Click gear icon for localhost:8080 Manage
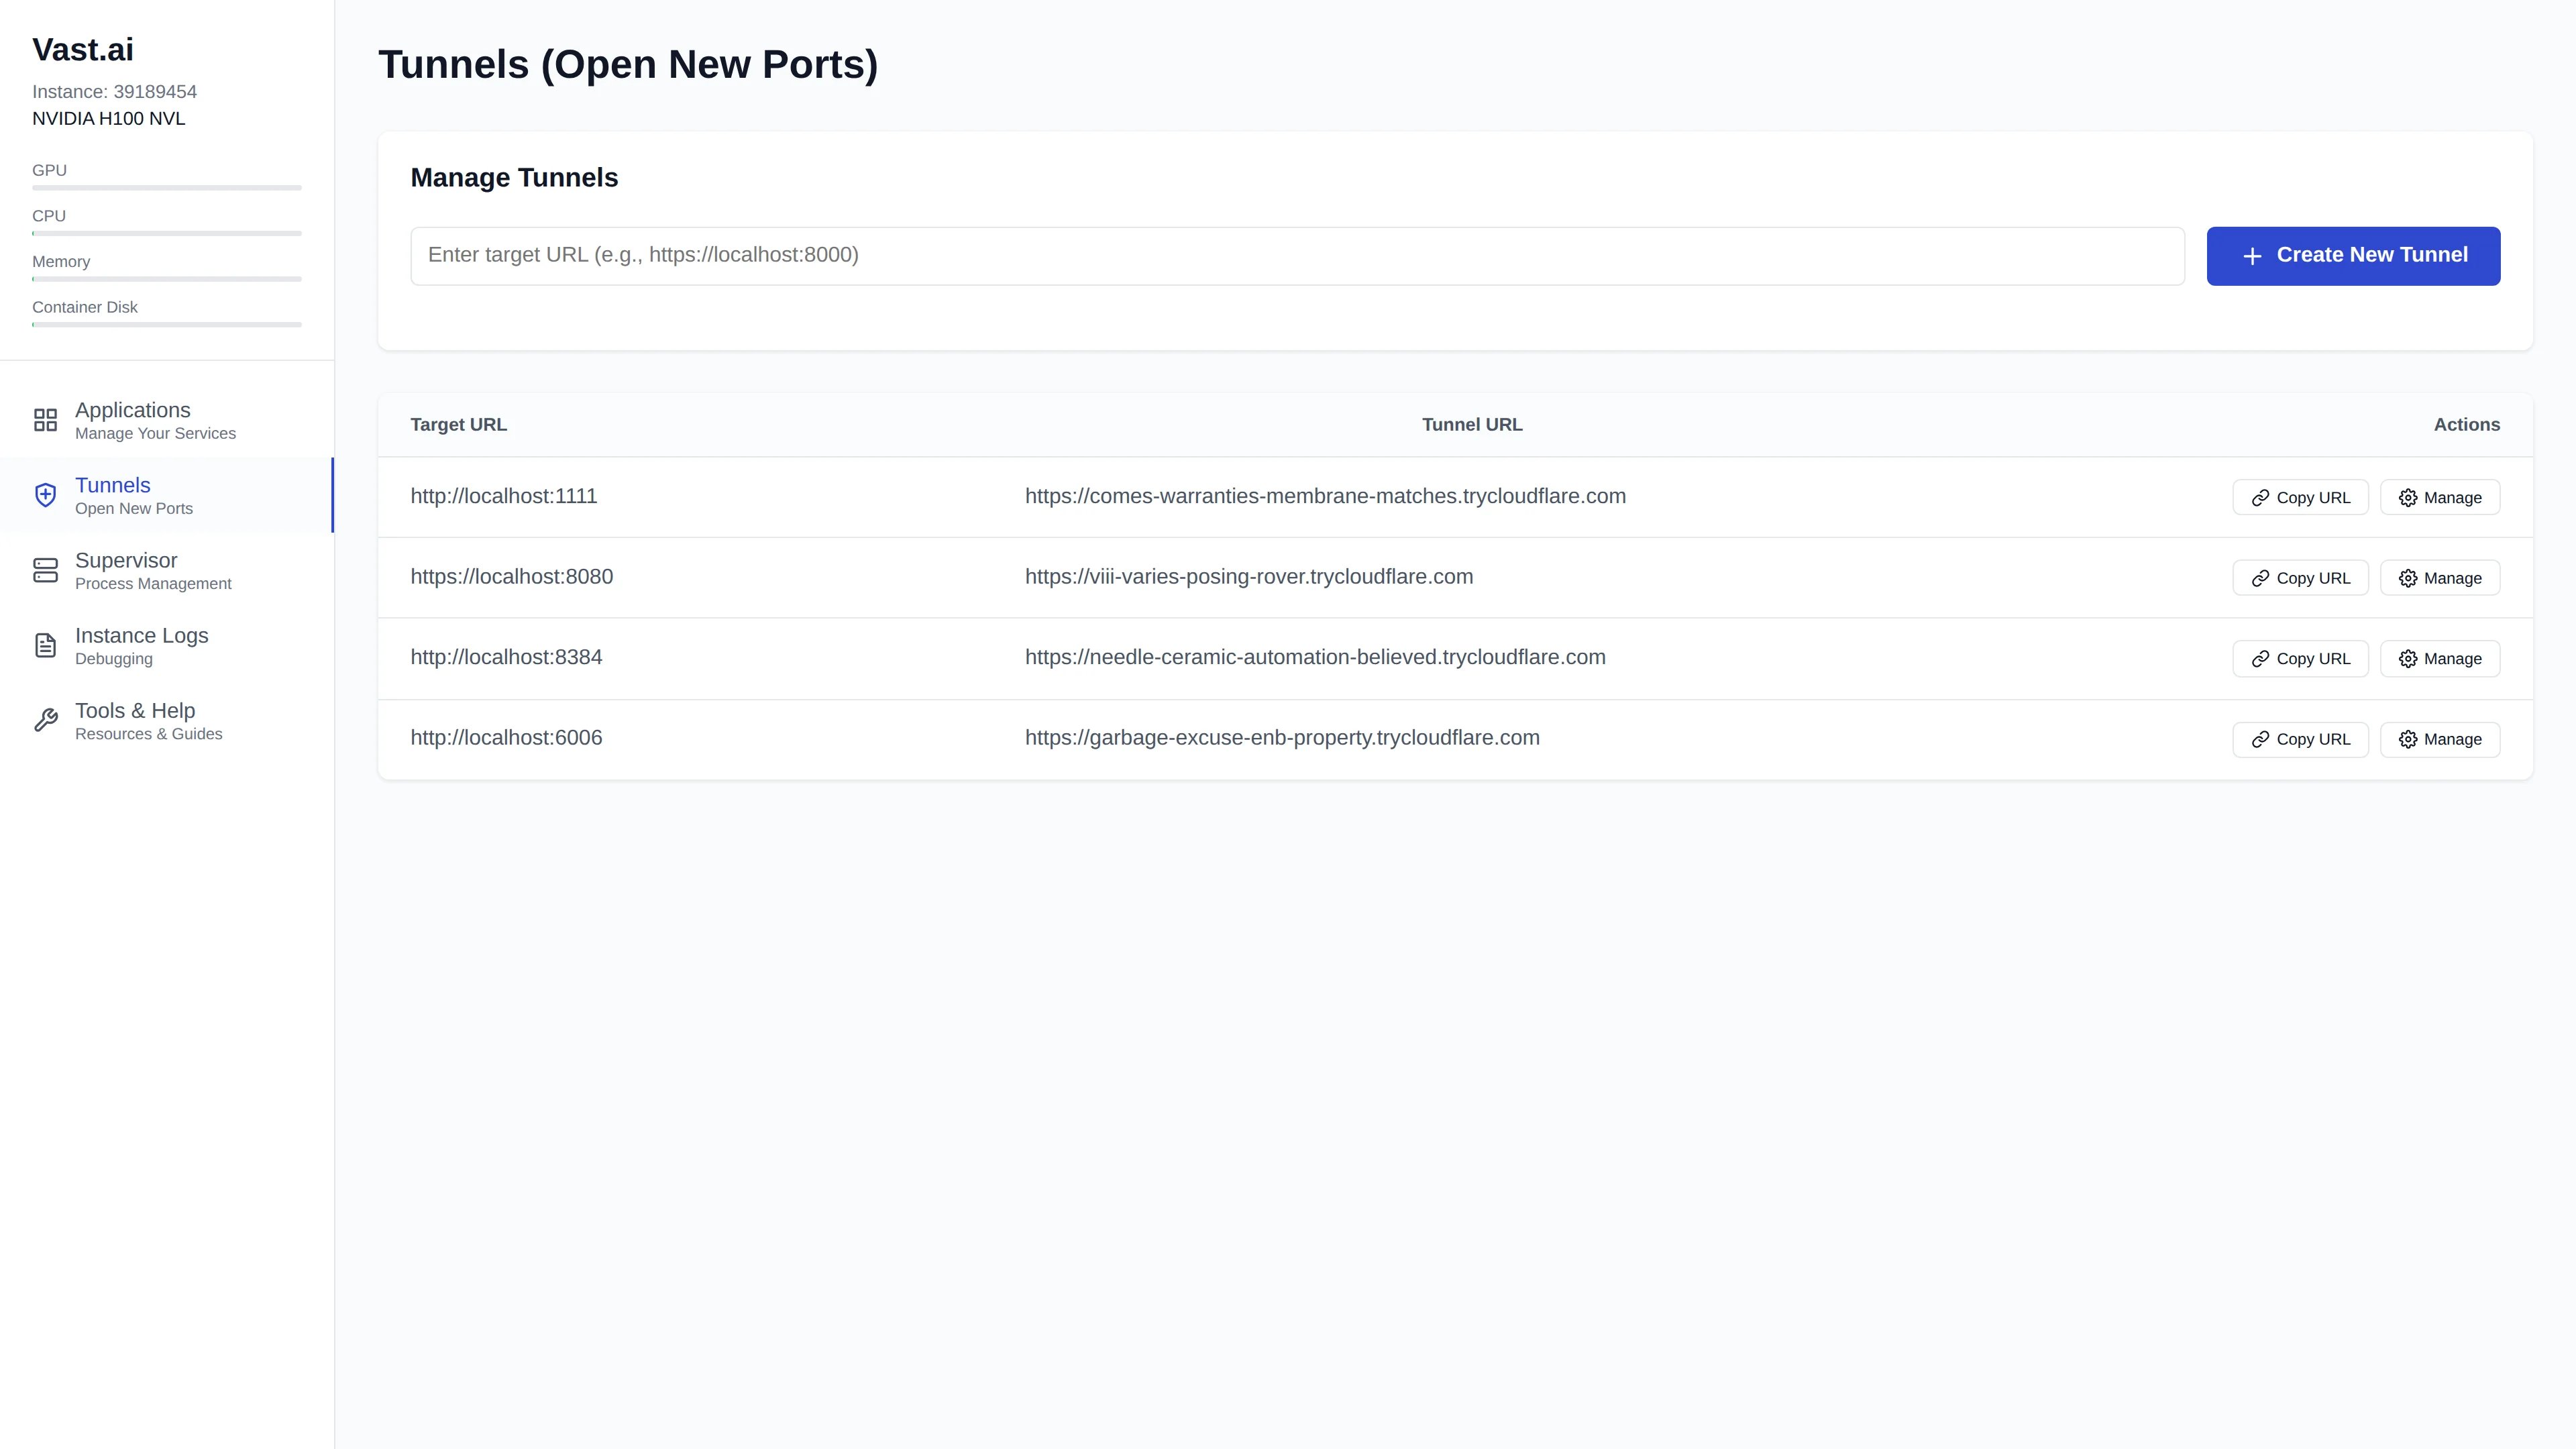 [2408, 578]
